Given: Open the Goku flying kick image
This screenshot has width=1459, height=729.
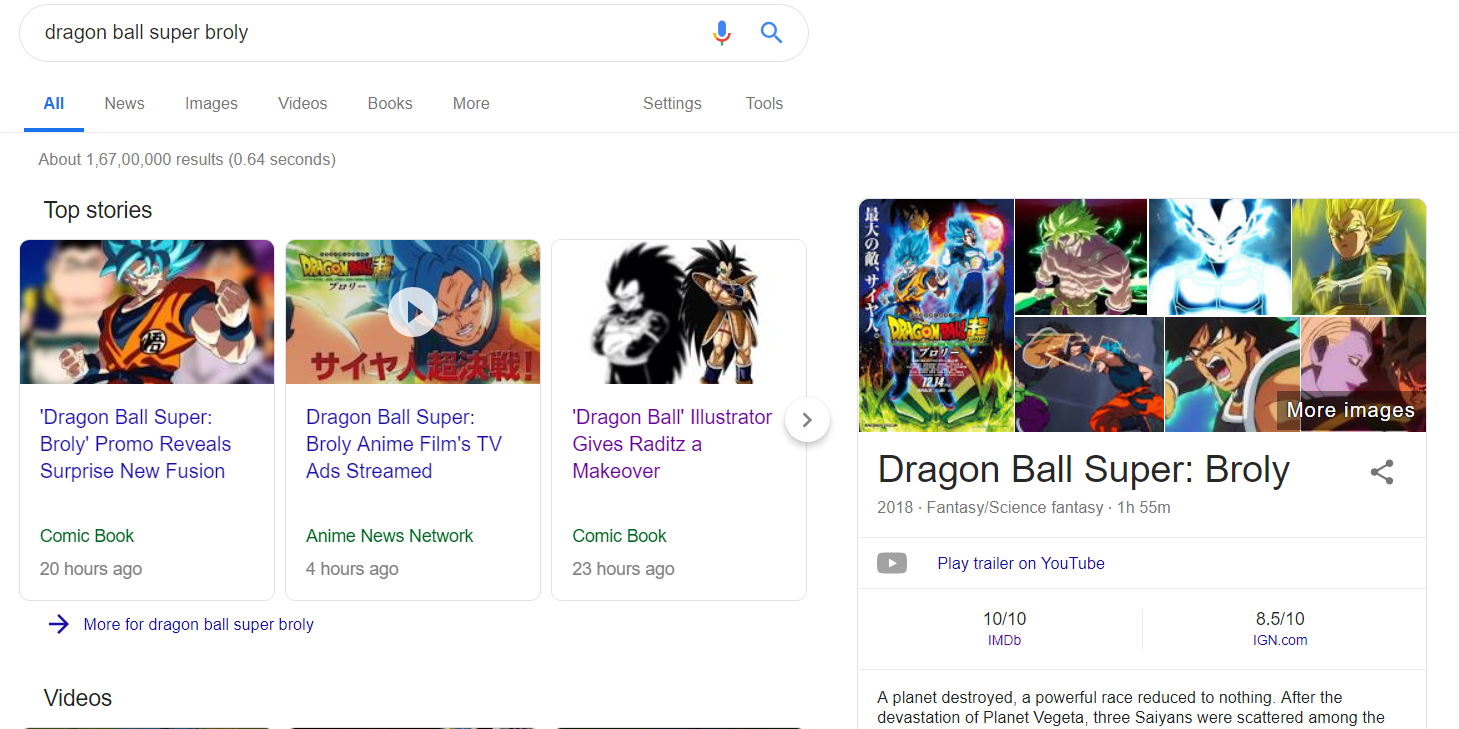Looking at the screenshot, I should tap(1089, 374).
